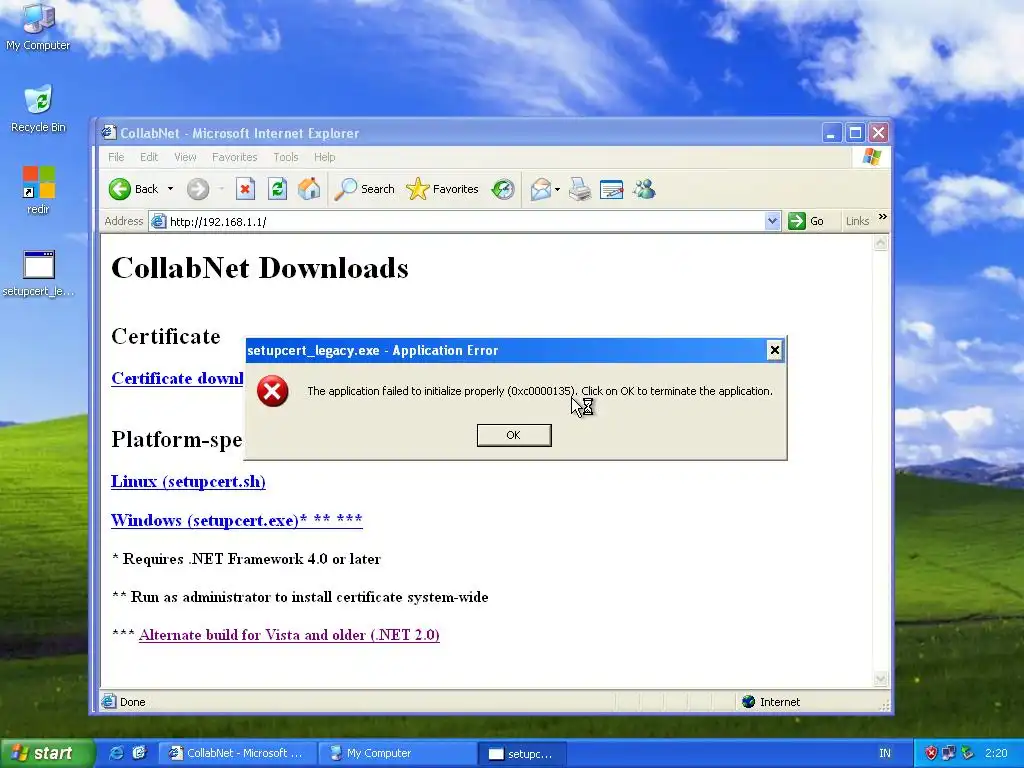Open the Messenger toolbar icon
Screen dimensions: 1024x768
(x=644, y=189)
